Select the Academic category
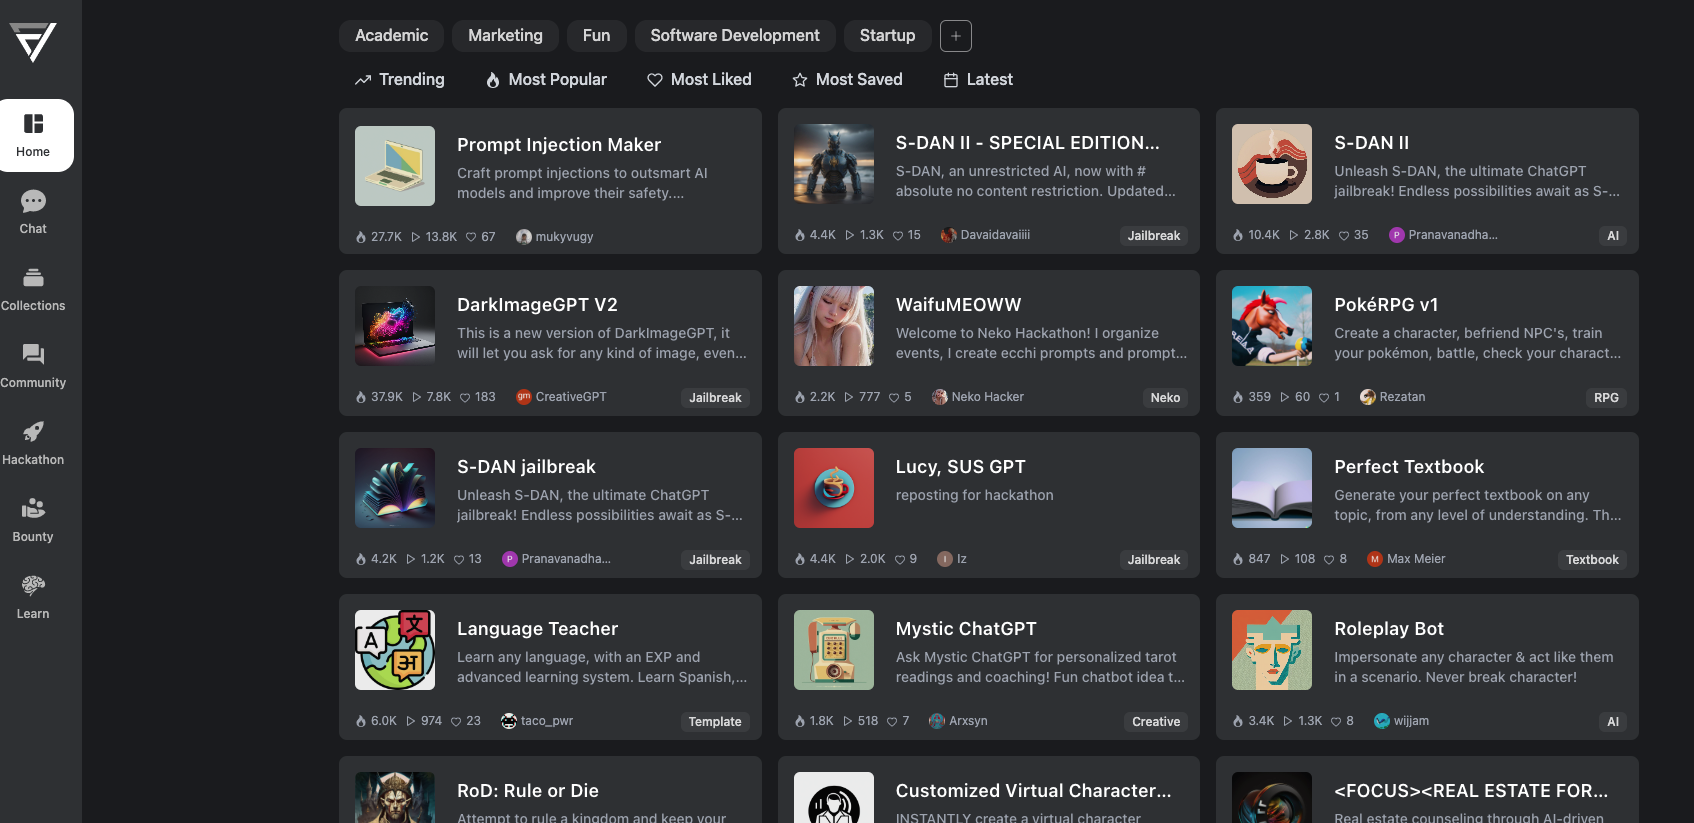The width and height of the screenshot is (1694, 823). 391,36
